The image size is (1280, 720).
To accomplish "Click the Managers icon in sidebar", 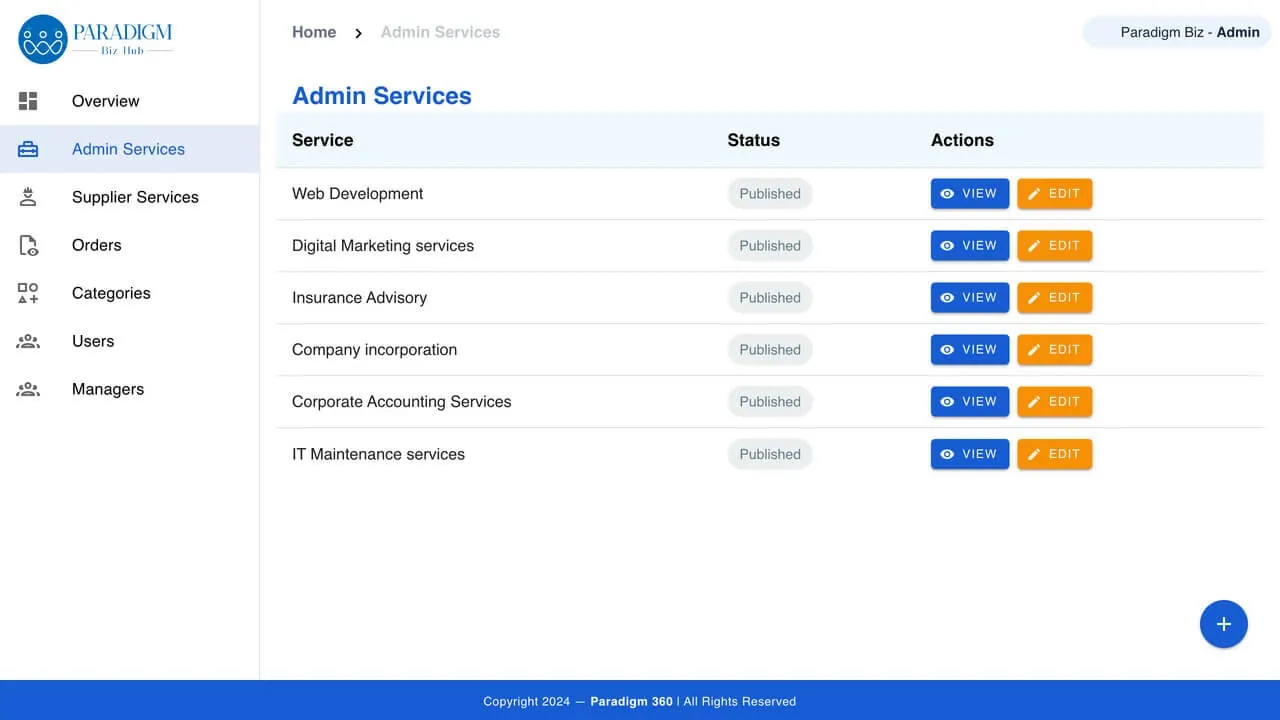I will [x=27, y=388].
